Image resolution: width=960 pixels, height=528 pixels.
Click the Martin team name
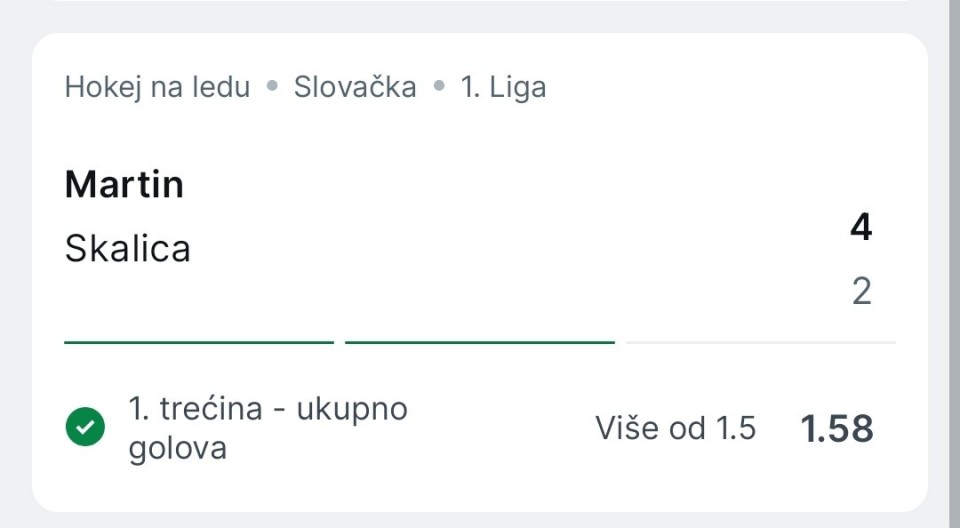pyautogui.click(x=124, y=185)
